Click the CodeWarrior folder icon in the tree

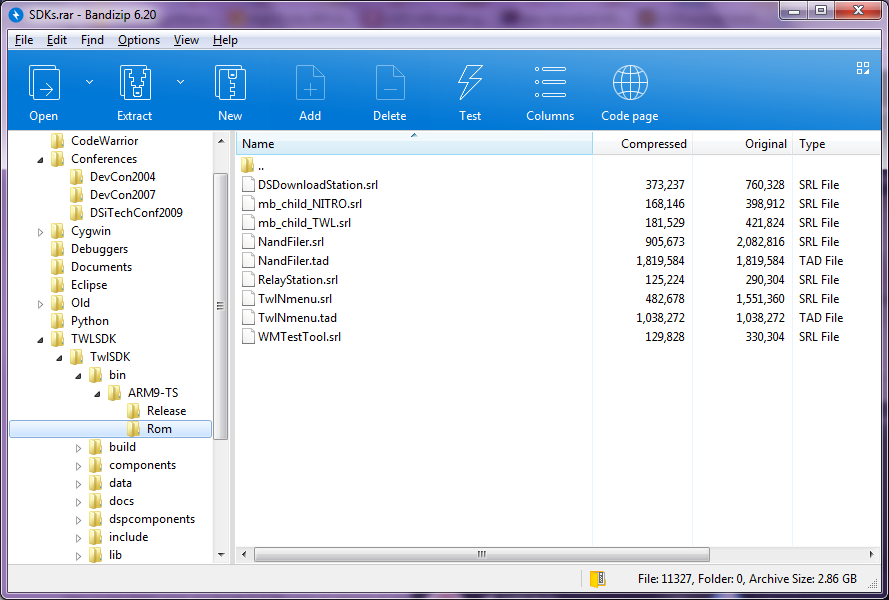point(57,141)
